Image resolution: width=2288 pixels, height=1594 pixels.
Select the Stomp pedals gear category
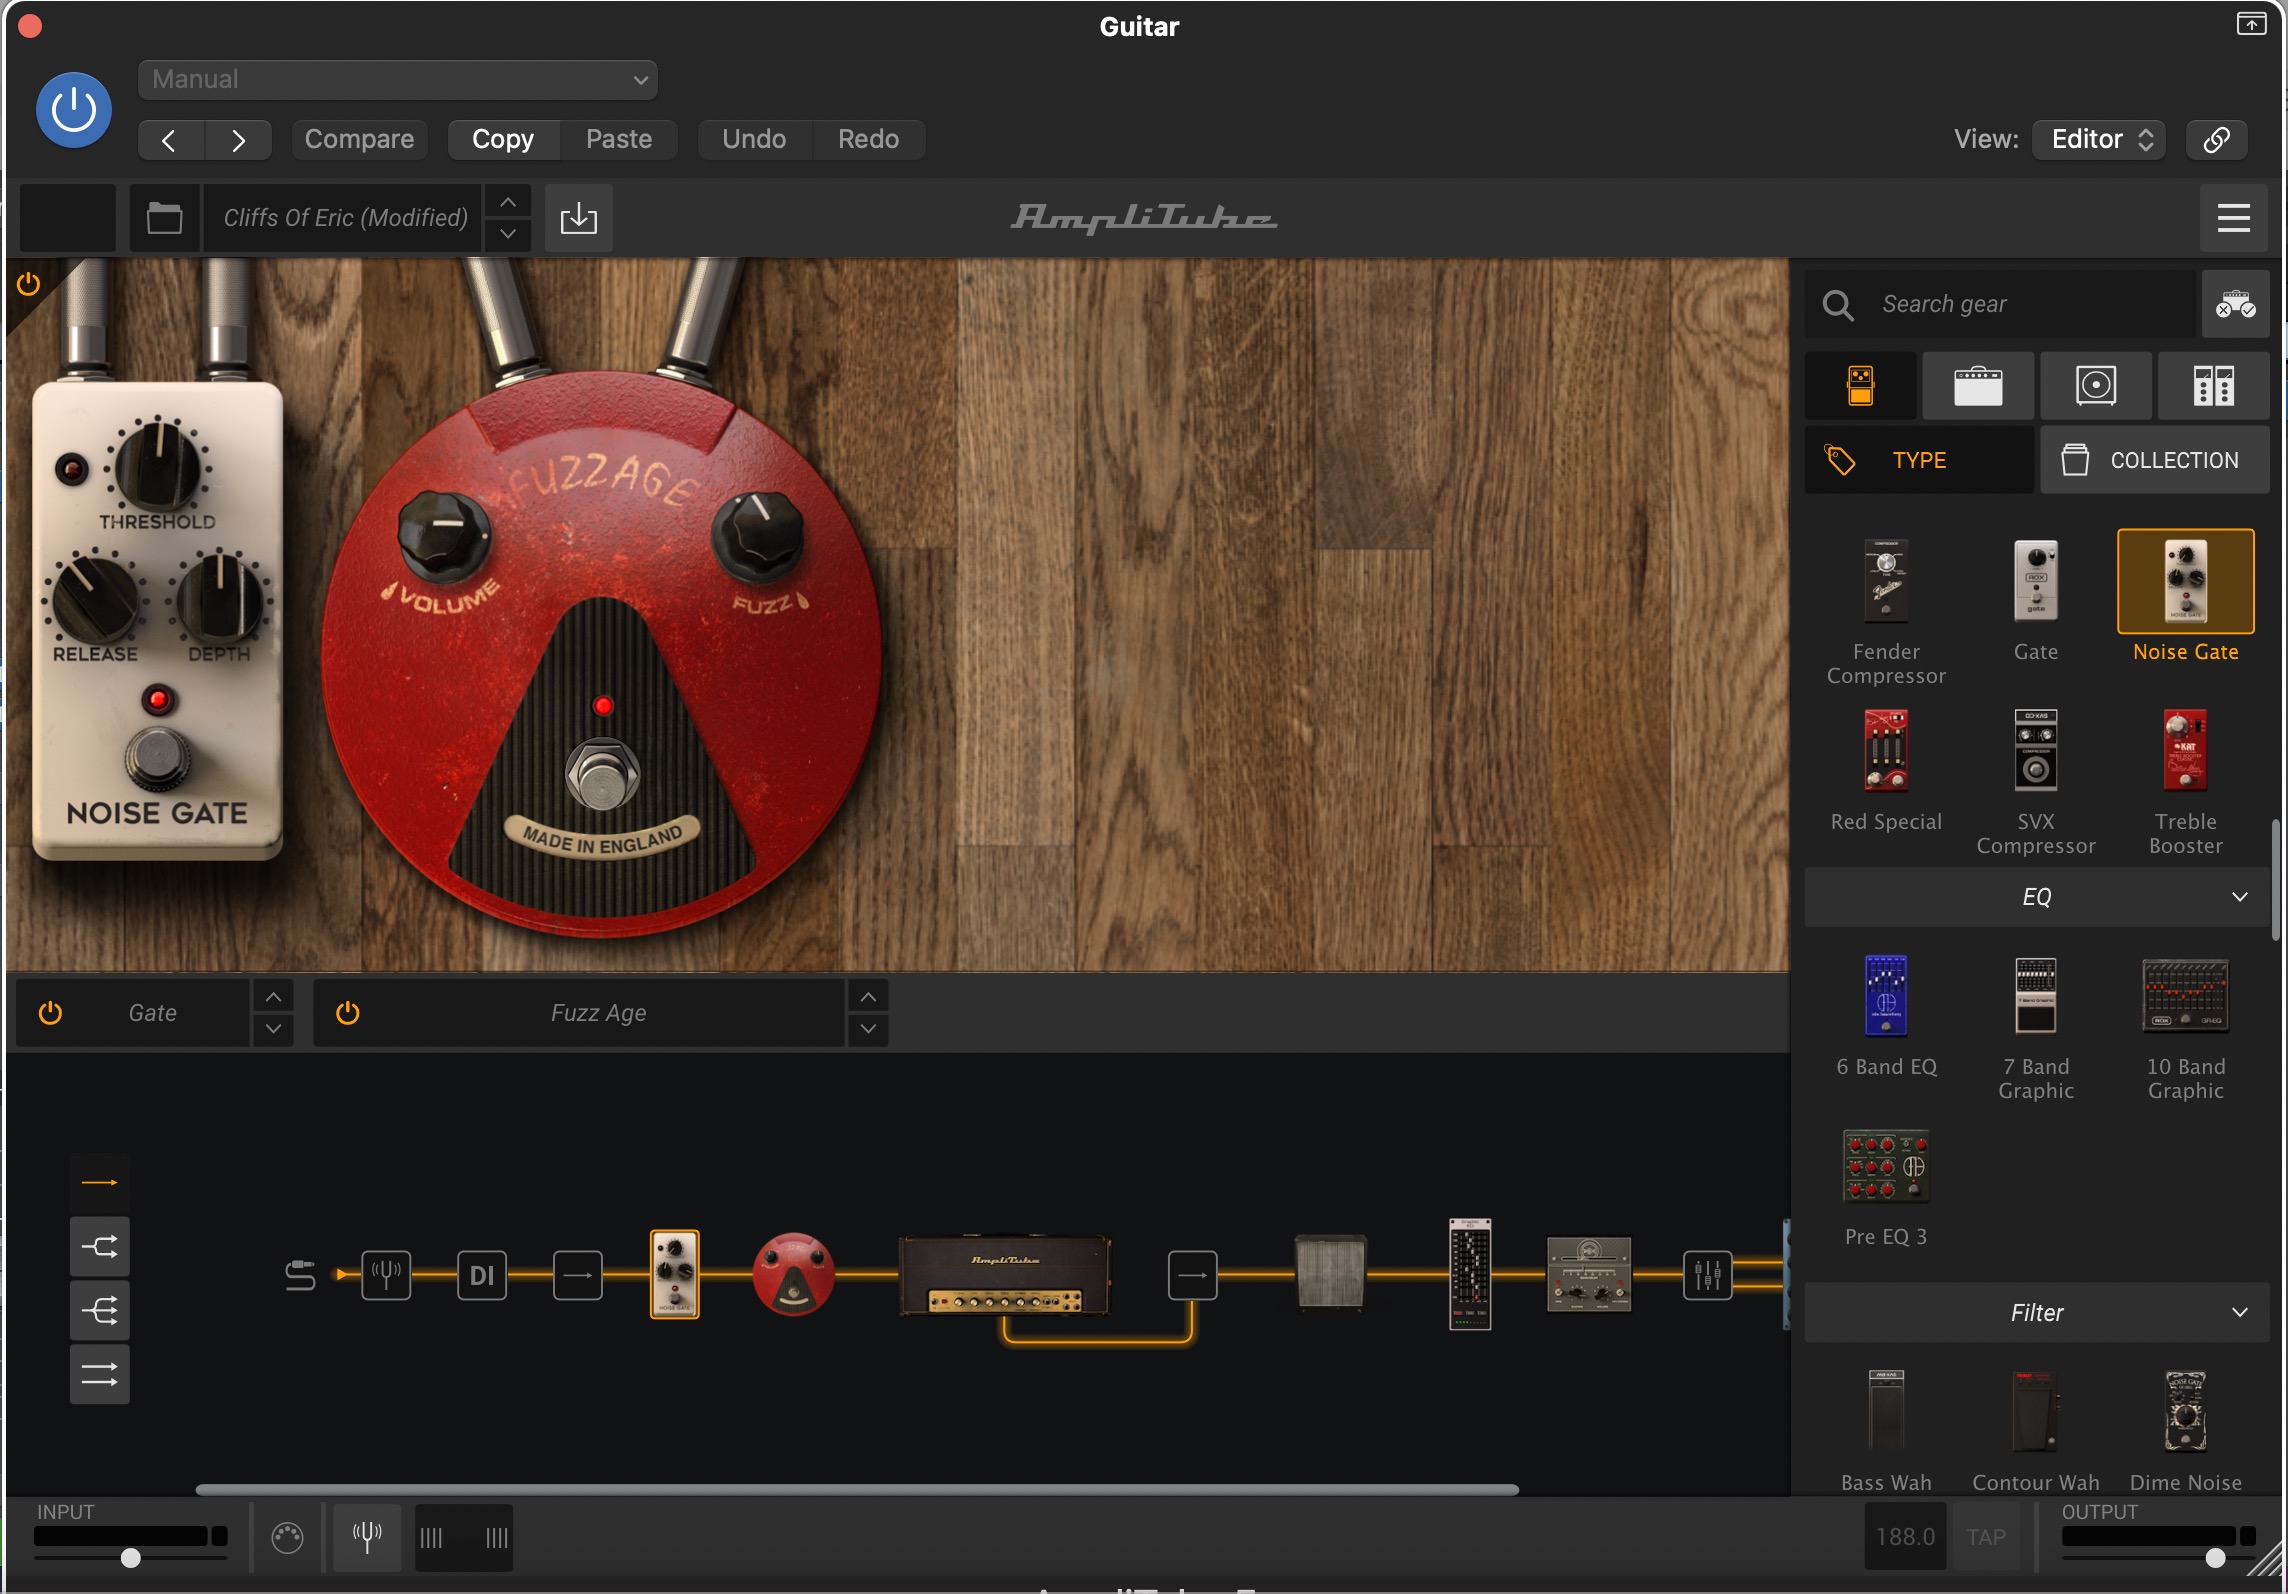click(x=1860, y=385)
